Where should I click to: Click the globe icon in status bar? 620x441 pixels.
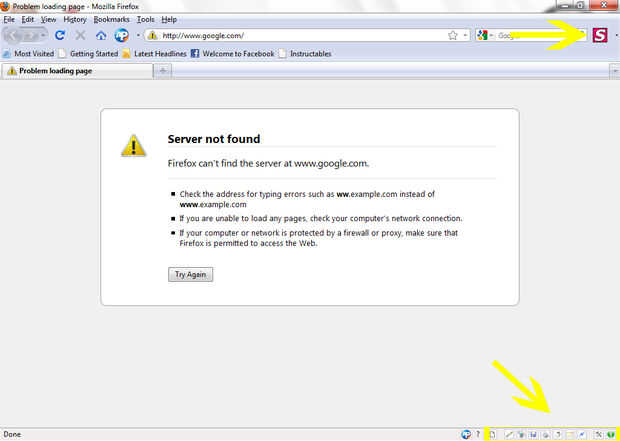point(466,434)
